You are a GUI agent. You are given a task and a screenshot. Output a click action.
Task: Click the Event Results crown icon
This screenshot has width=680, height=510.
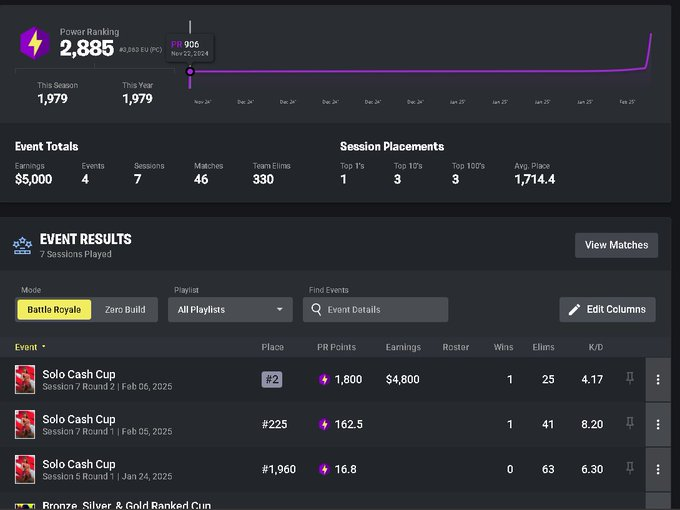click(x=22, y=245)
